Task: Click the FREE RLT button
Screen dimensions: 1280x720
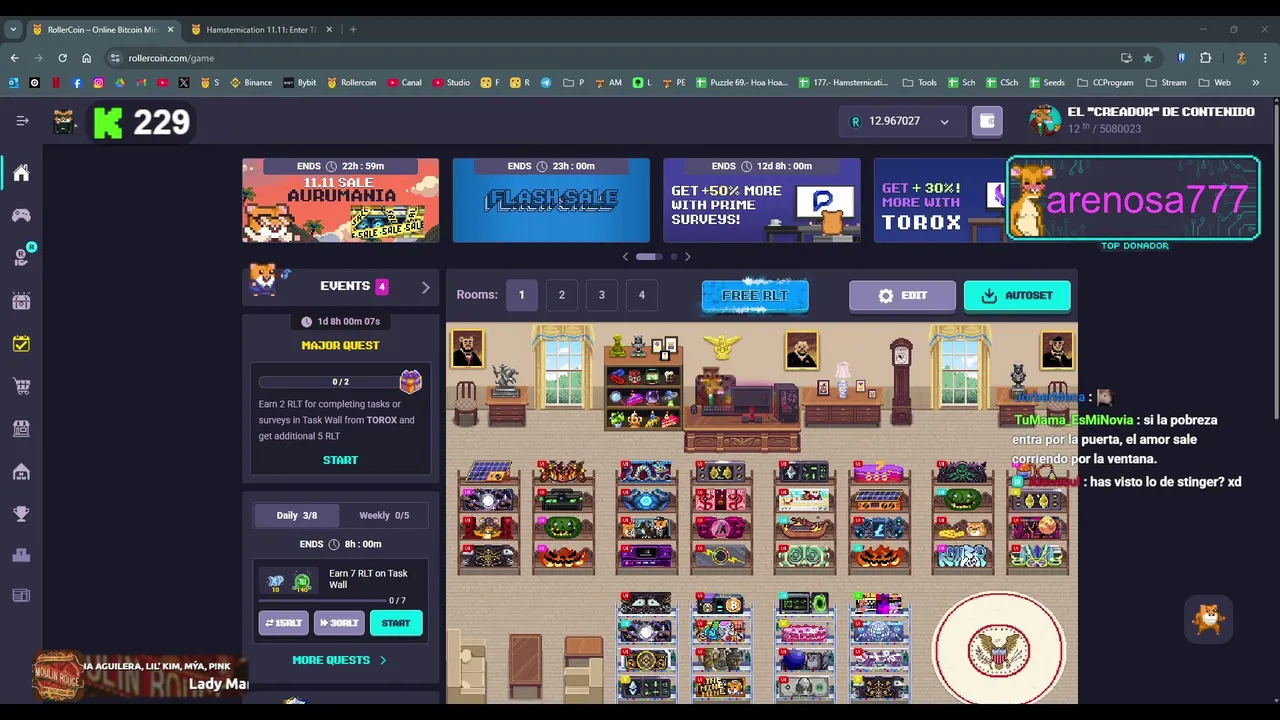Action: click(x=755, y=296)
